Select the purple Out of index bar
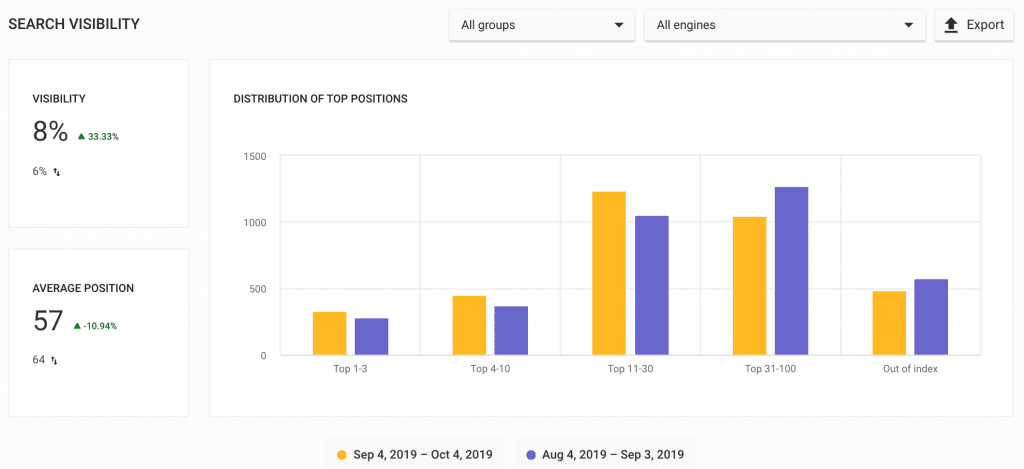This screenshot has width=1024, height=469. click(931, 317)
